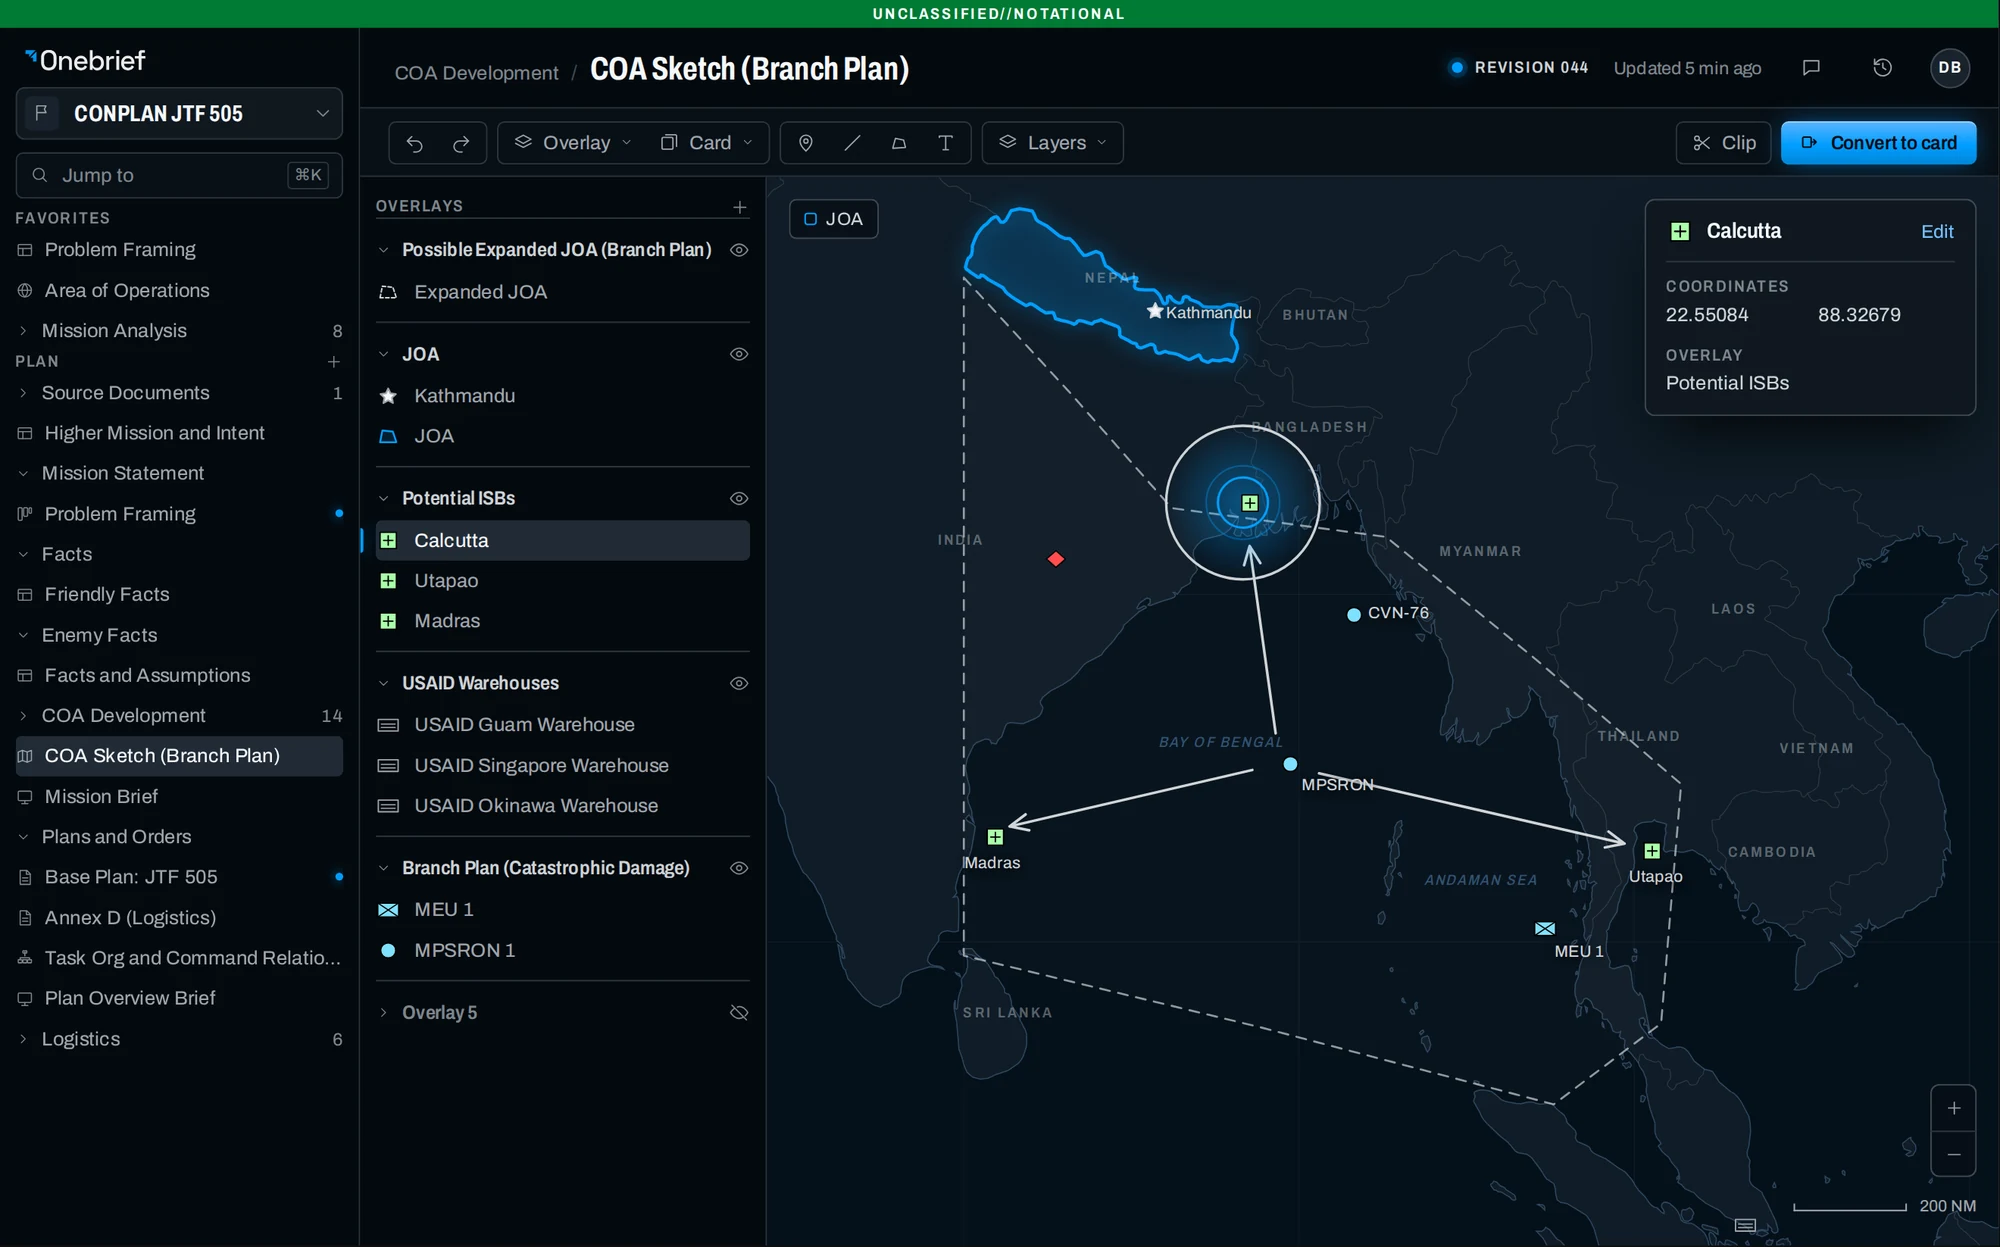The width and height of the screenshot is (2000, 1247).
Task: Click the Madras marker on map
Action: (x=995, y=837)
